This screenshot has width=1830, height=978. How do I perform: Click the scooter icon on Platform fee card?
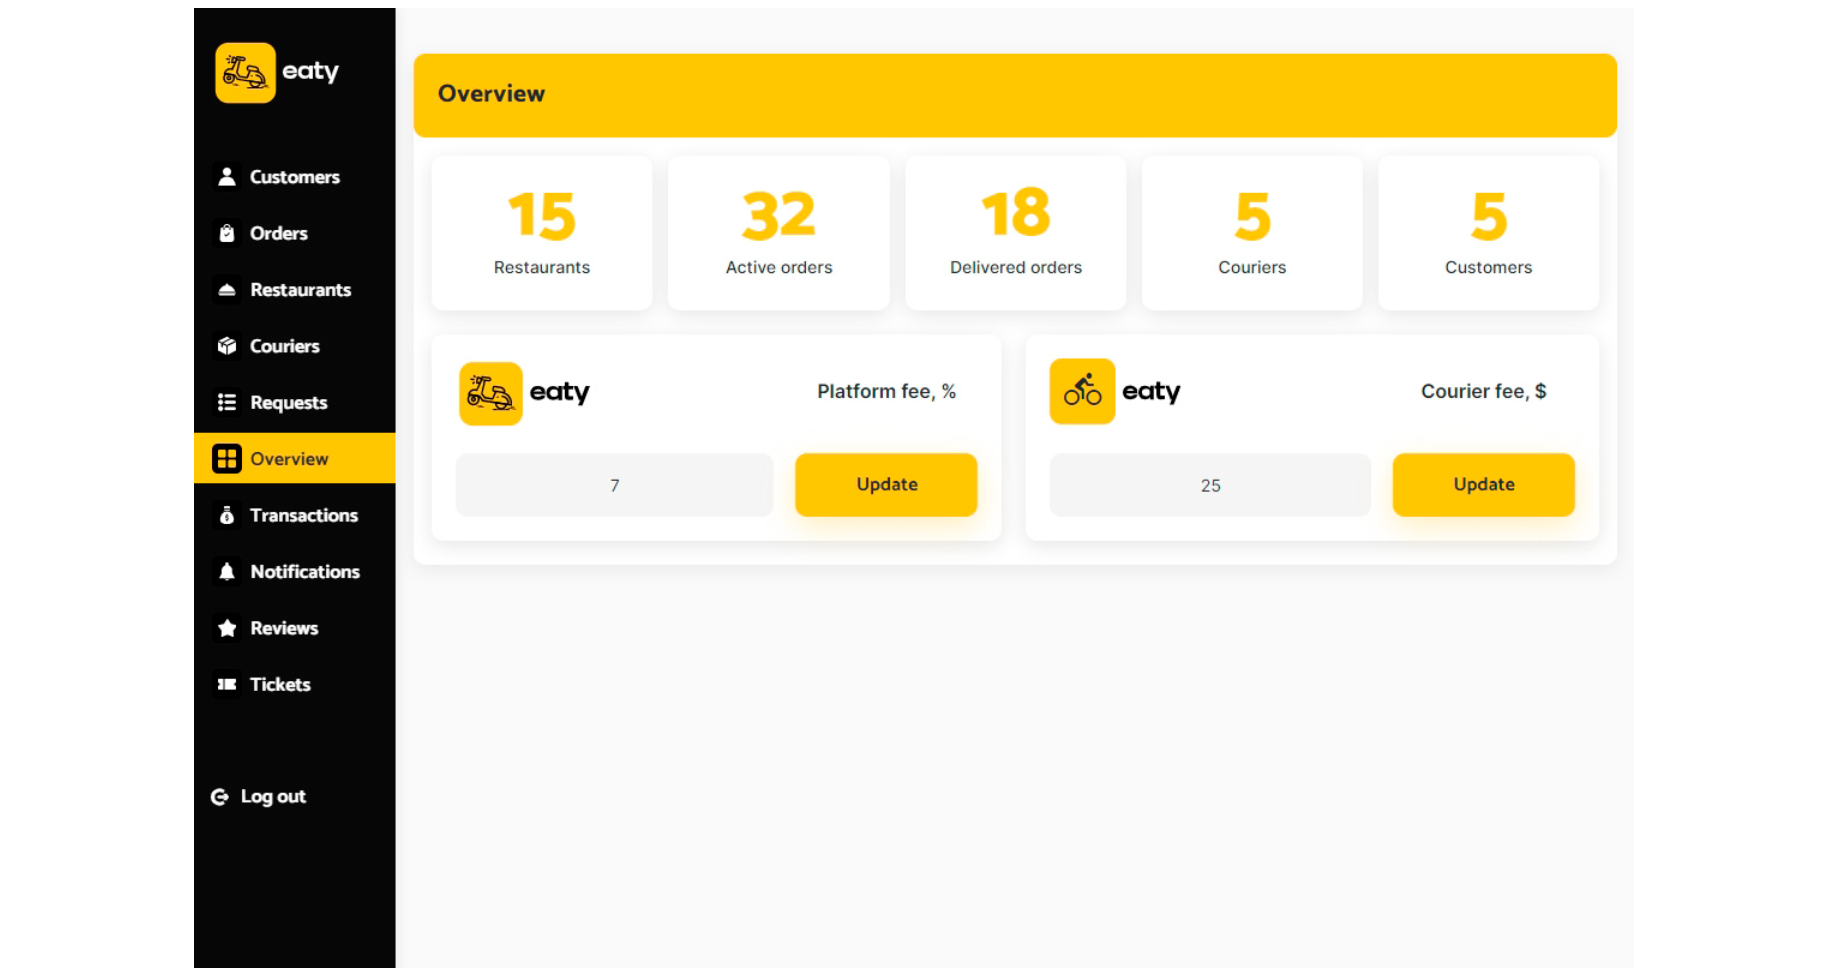[491, 393]
